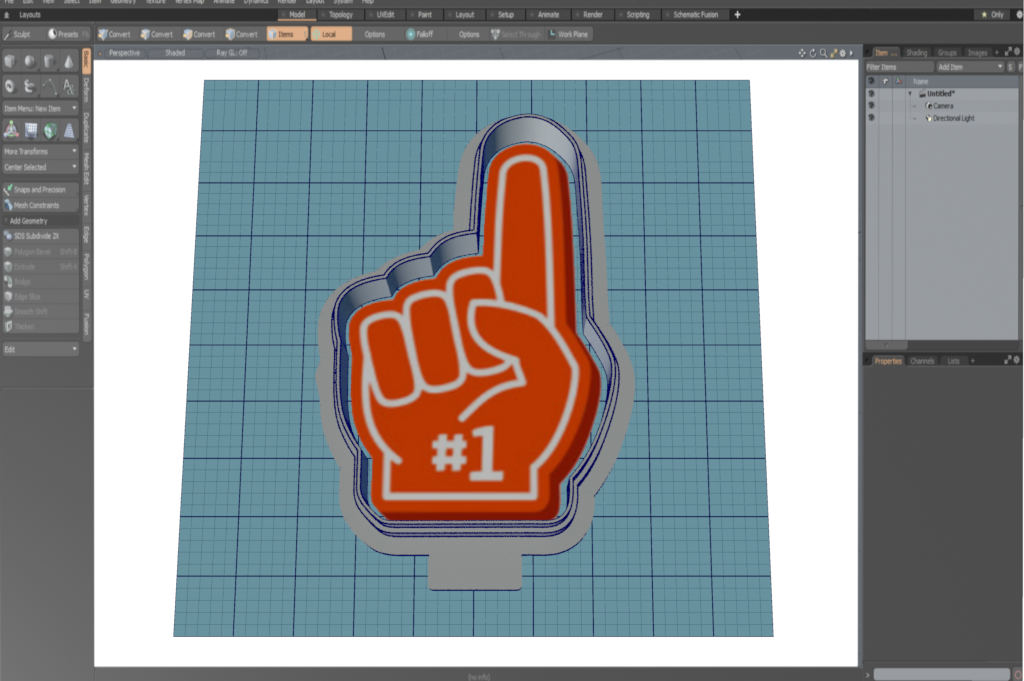Activate the Transform tool icon
The height and width of the screenshot is (681, 1024).
tap(10, 129)
